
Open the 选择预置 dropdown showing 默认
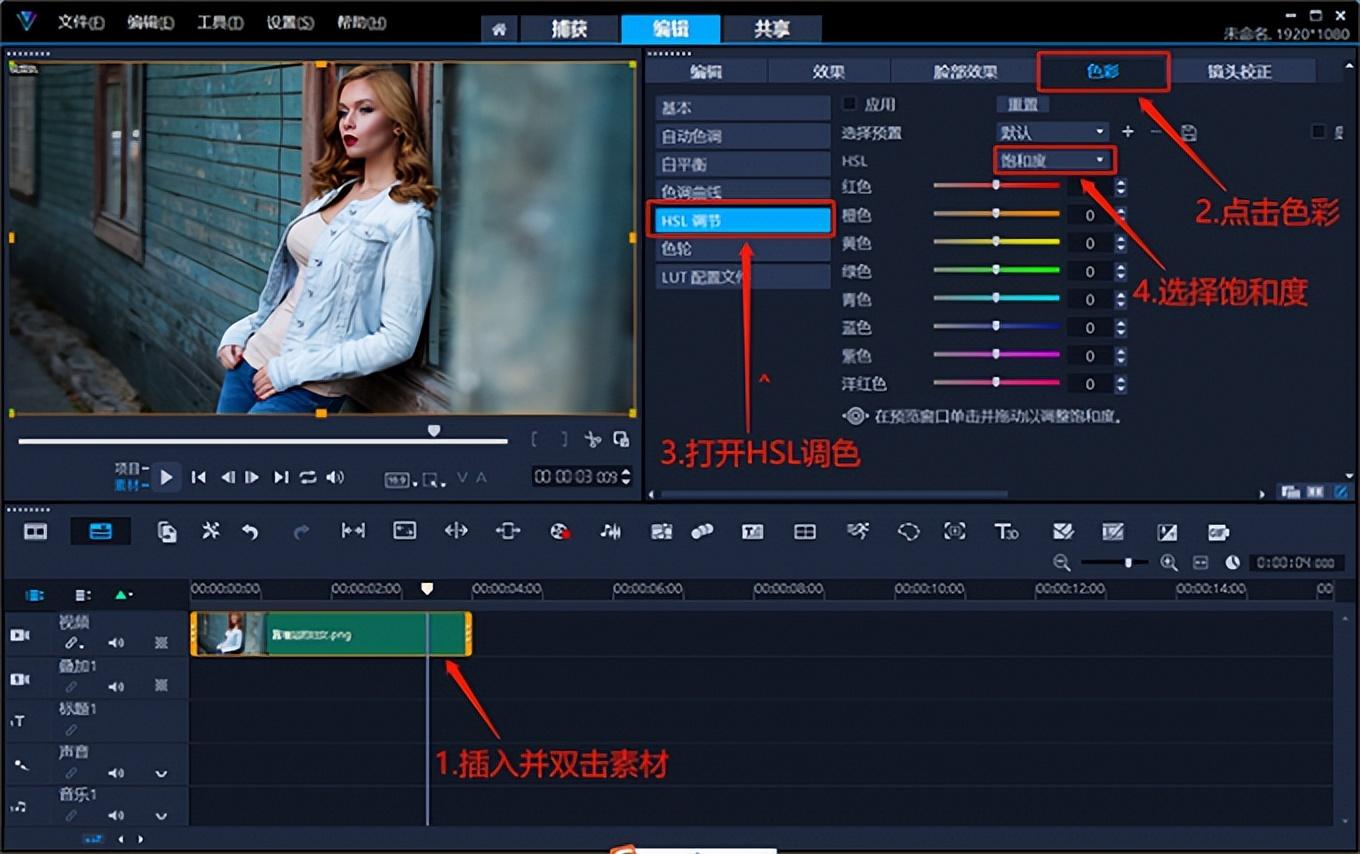[1052, 132]
